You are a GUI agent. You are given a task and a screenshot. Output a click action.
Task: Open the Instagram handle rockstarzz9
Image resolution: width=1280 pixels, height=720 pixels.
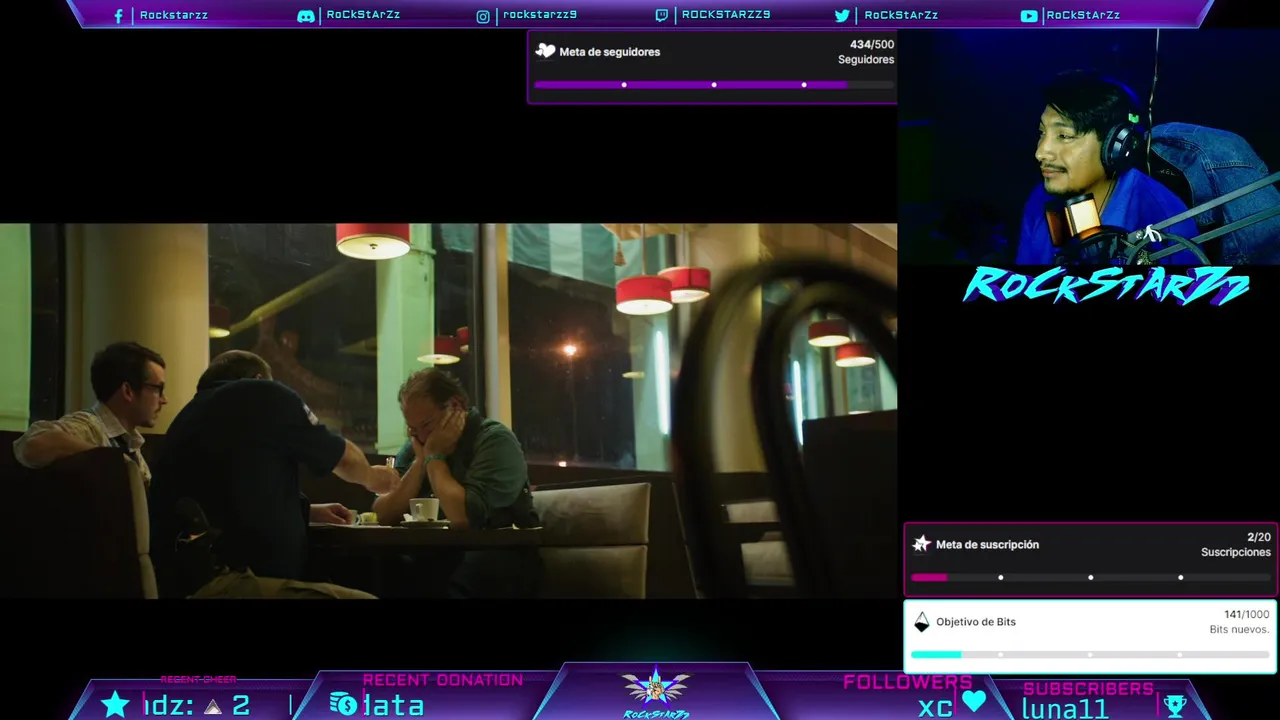pos(540,15)
